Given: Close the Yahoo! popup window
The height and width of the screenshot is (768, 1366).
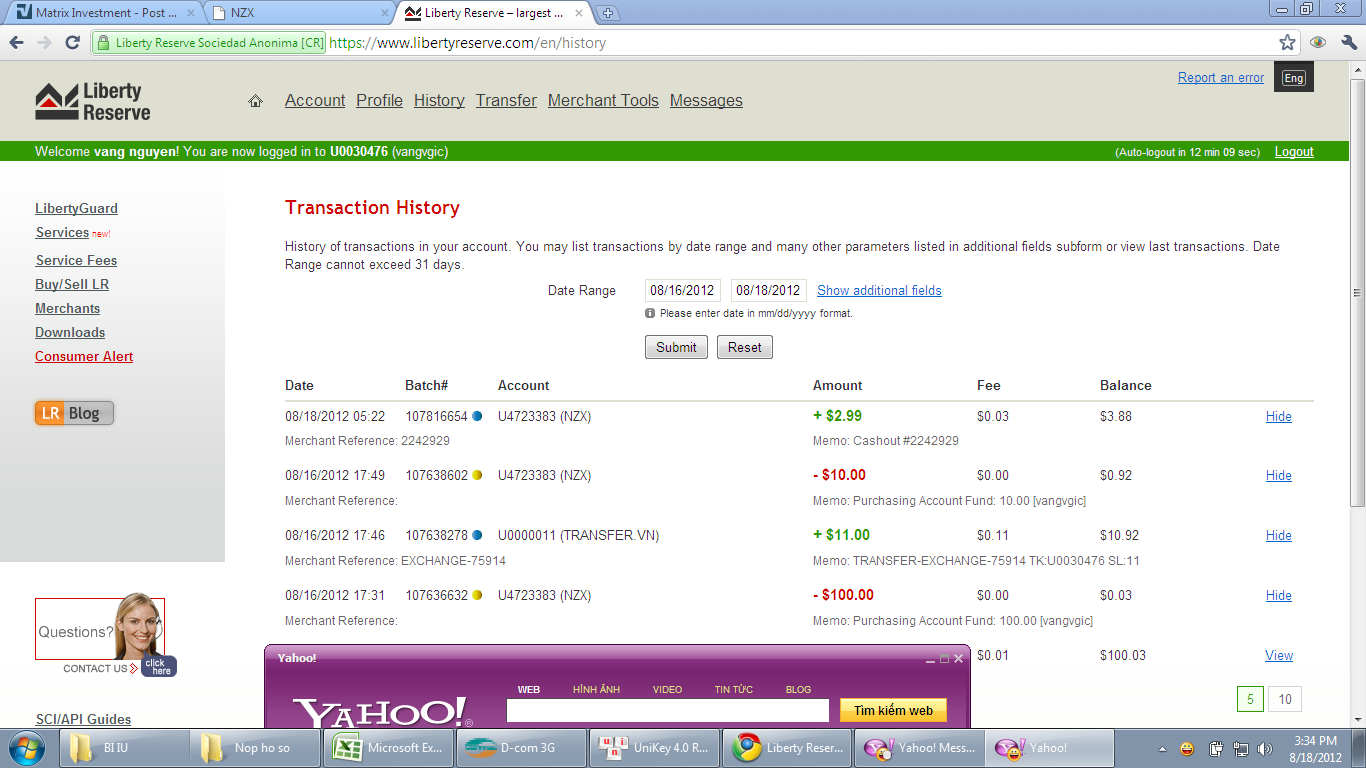Looking at the screenshot, I should click(x=958, y=658).
